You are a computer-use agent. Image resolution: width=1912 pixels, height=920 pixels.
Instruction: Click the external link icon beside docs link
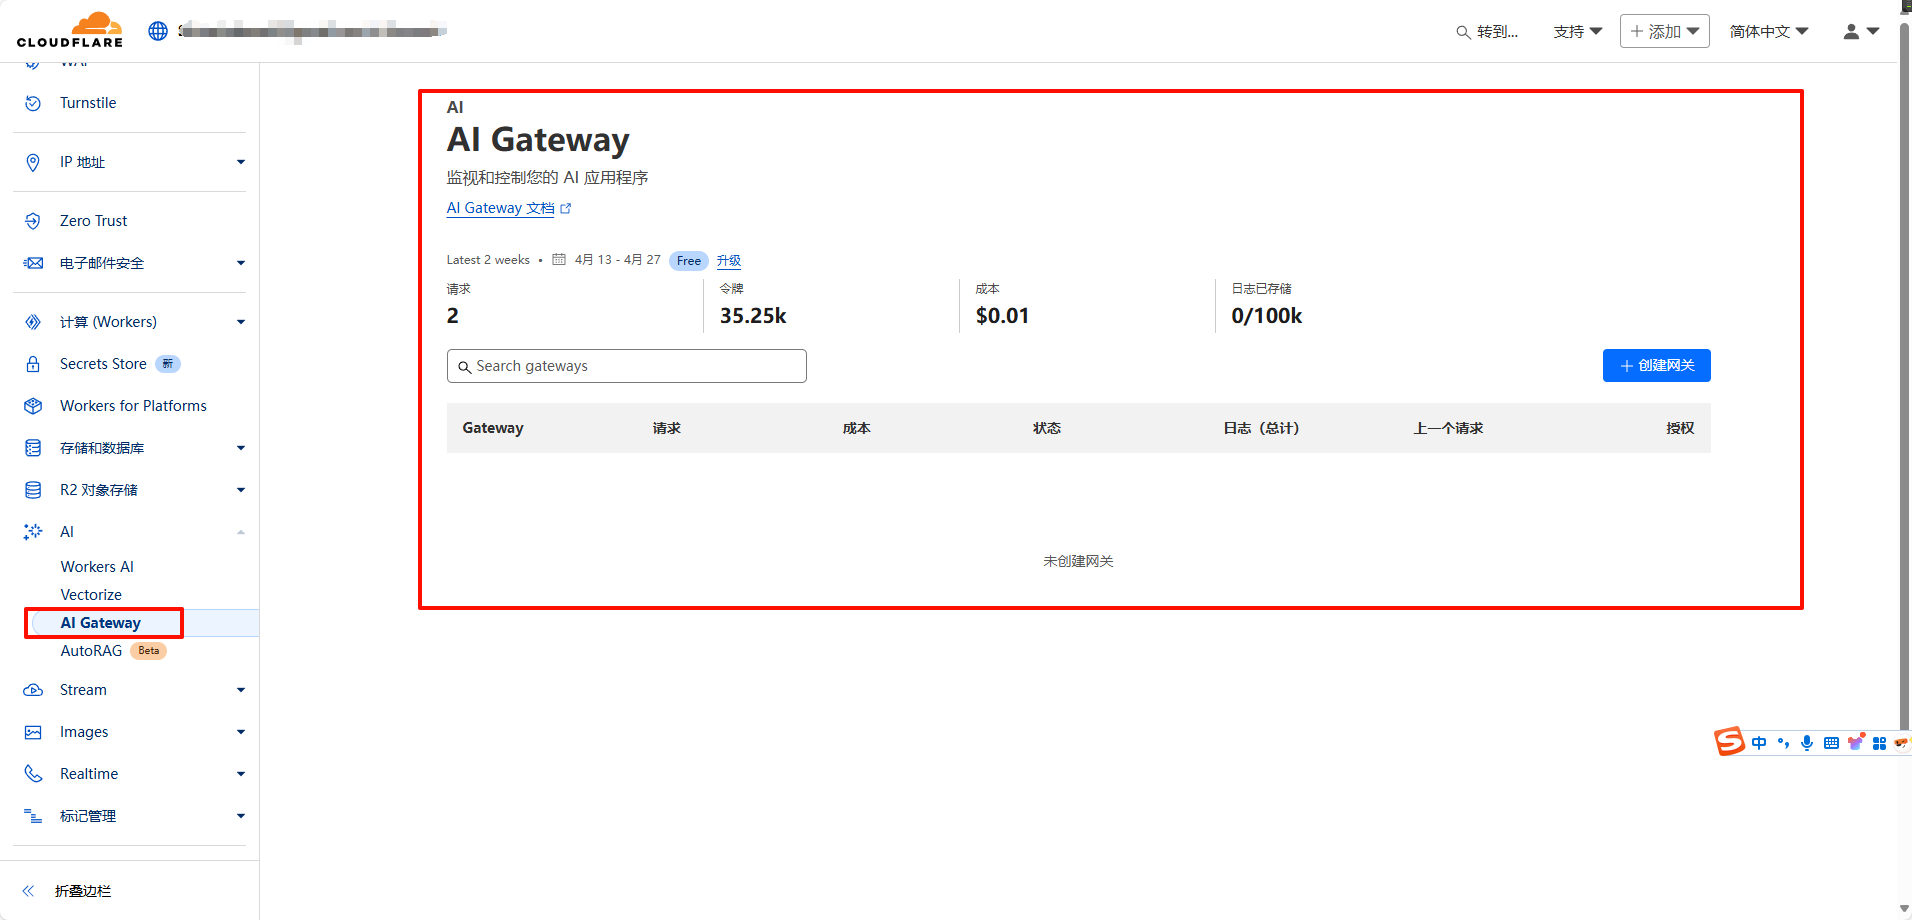566,208
